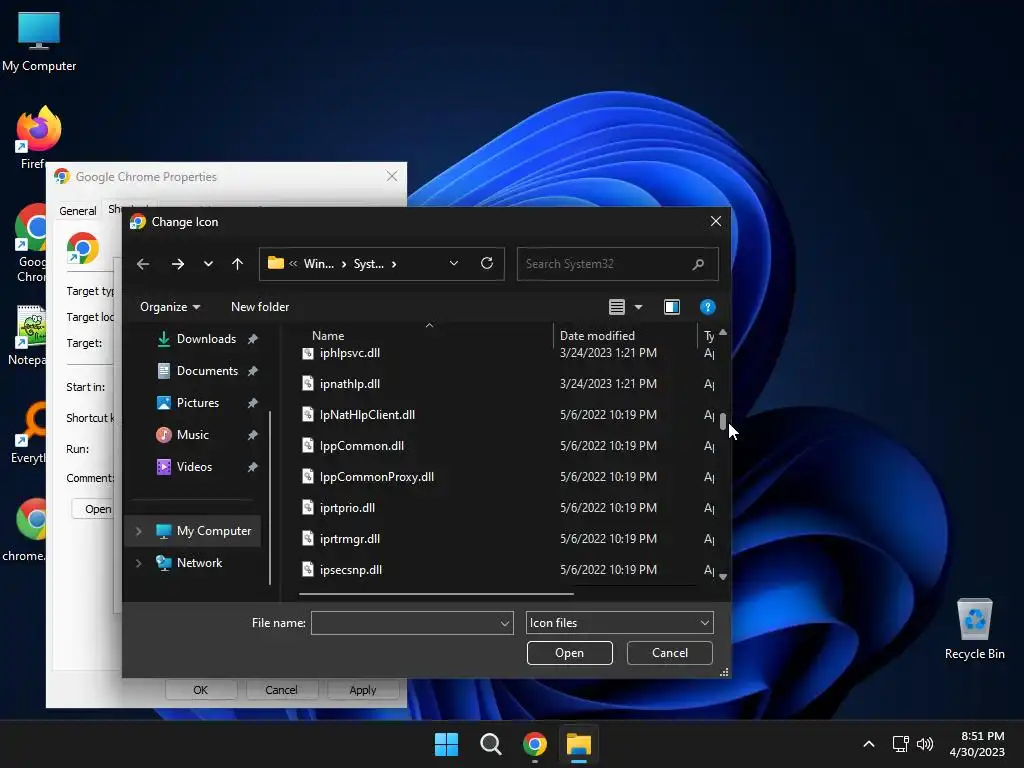The width and height of the screenshot is (1024, 768).
Task: Click scroll down arrow of file list
Action: pos(723,577)
